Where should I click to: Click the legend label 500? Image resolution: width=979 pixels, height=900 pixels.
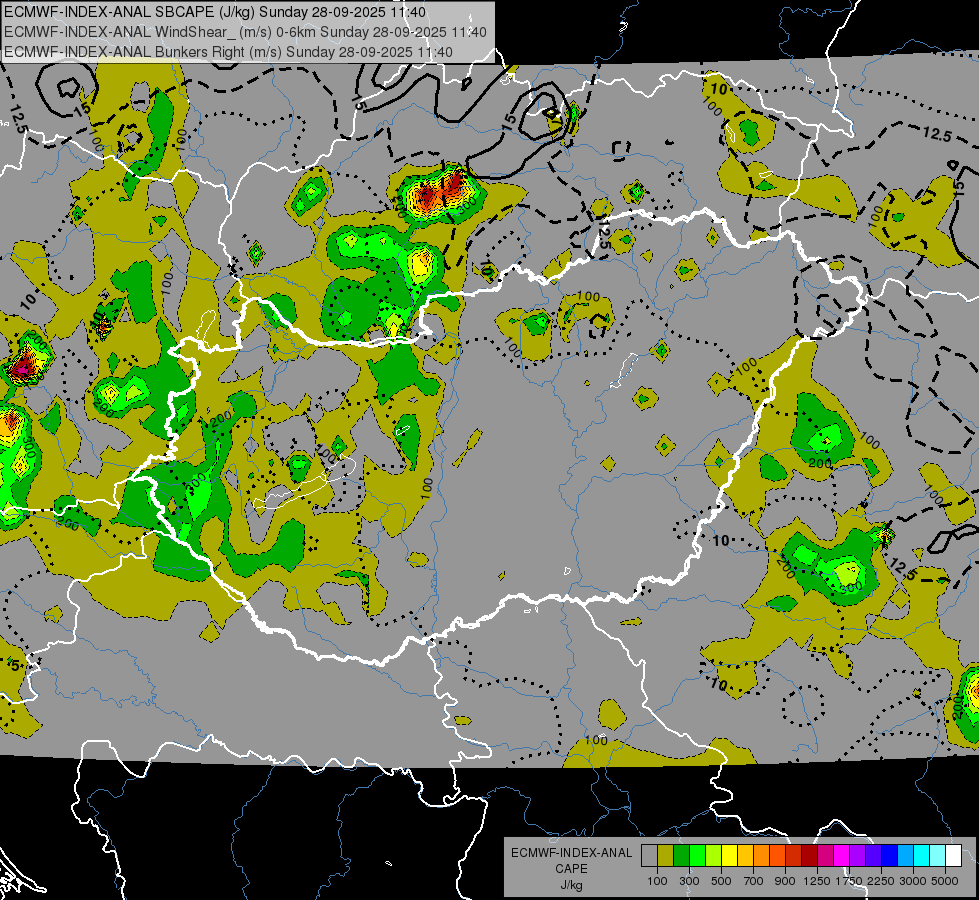(721, 881)
